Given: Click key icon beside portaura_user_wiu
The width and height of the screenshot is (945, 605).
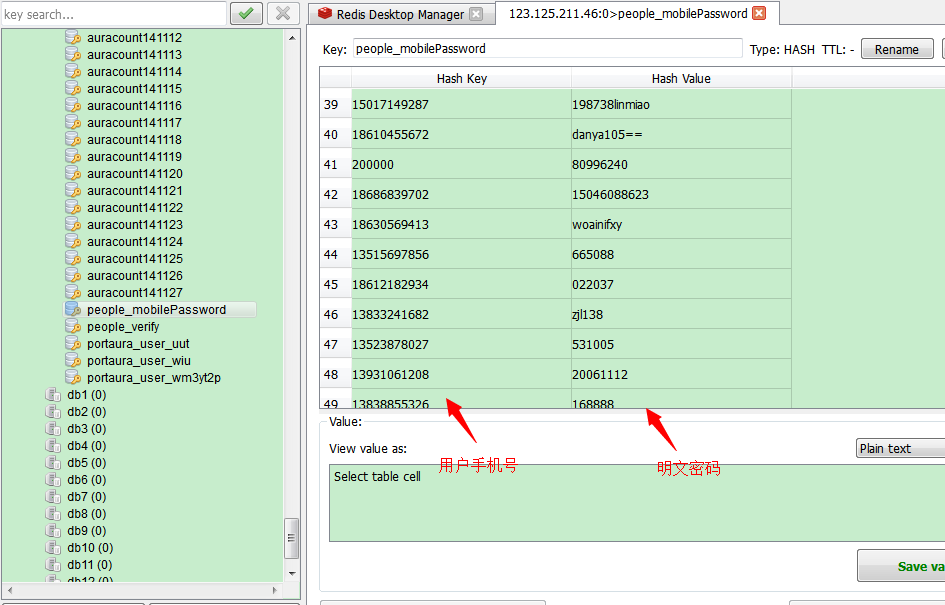Looking at the screenshot, I should pos(73,360).
